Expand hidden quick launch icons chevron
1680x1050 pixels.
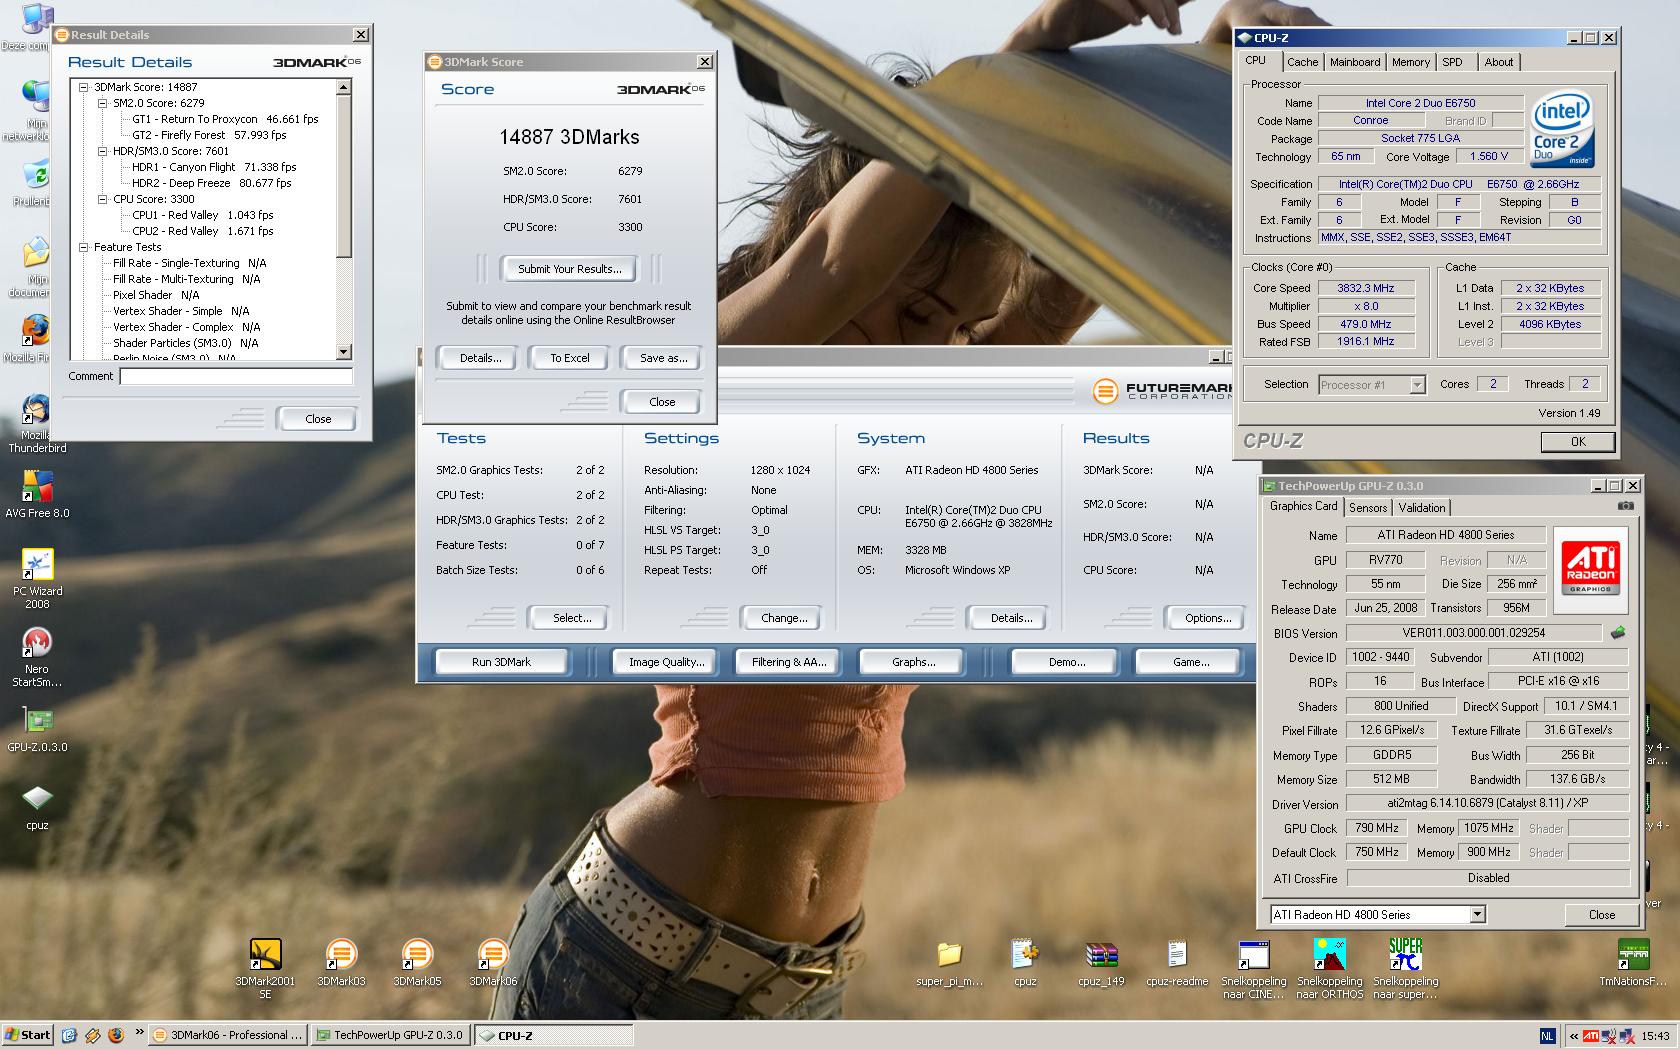(139, 1034)
